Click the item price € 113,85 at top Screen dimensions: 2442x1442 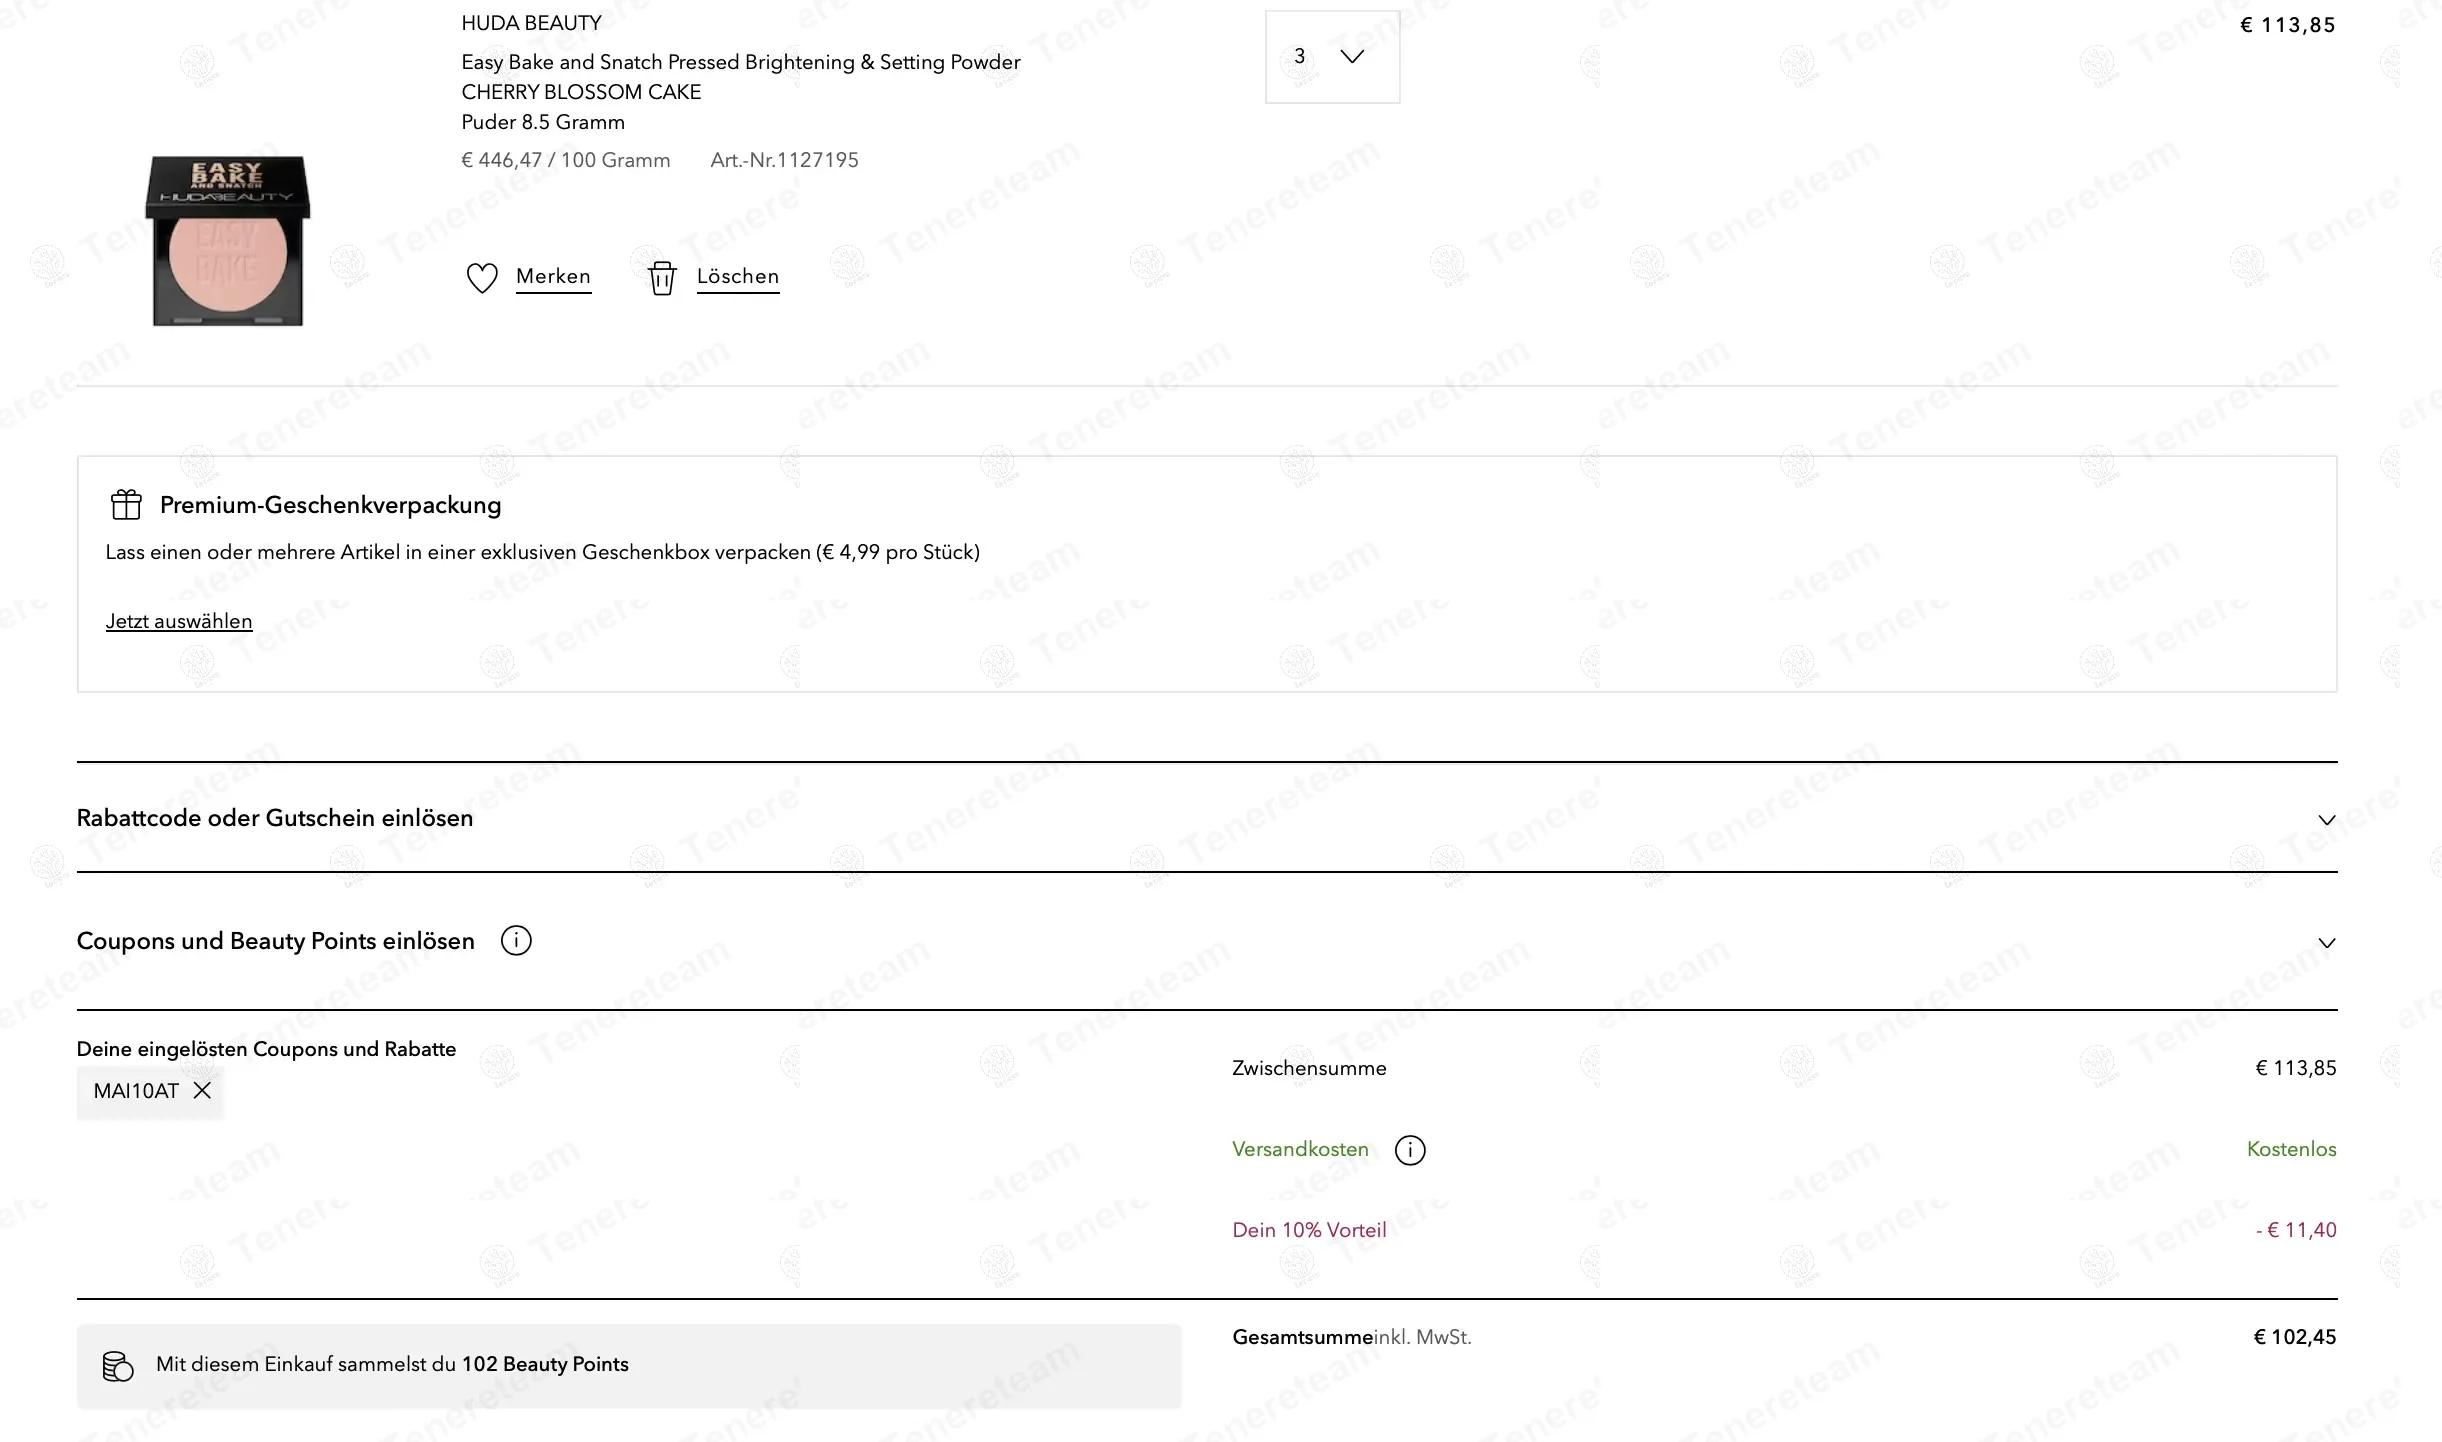2287,25
